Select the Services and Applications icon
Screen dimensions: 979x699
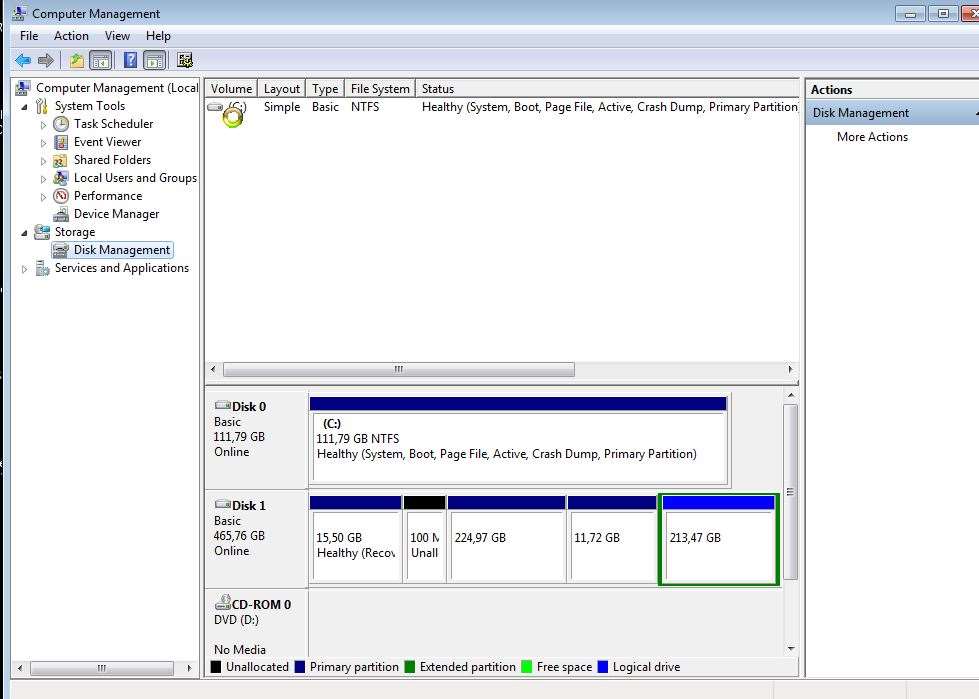coord(42,268)
